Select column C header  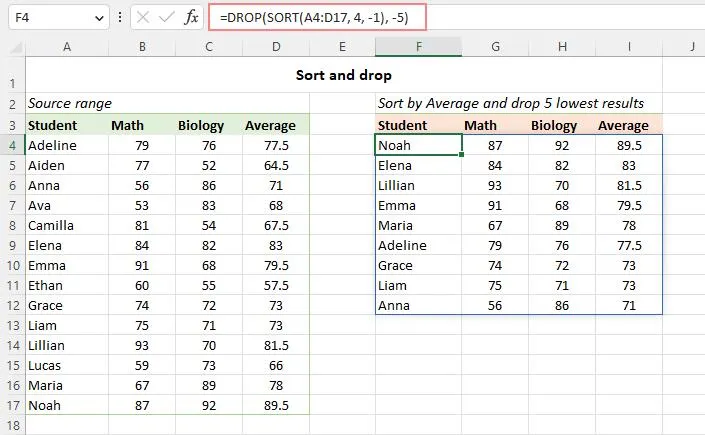pos(209,47)
